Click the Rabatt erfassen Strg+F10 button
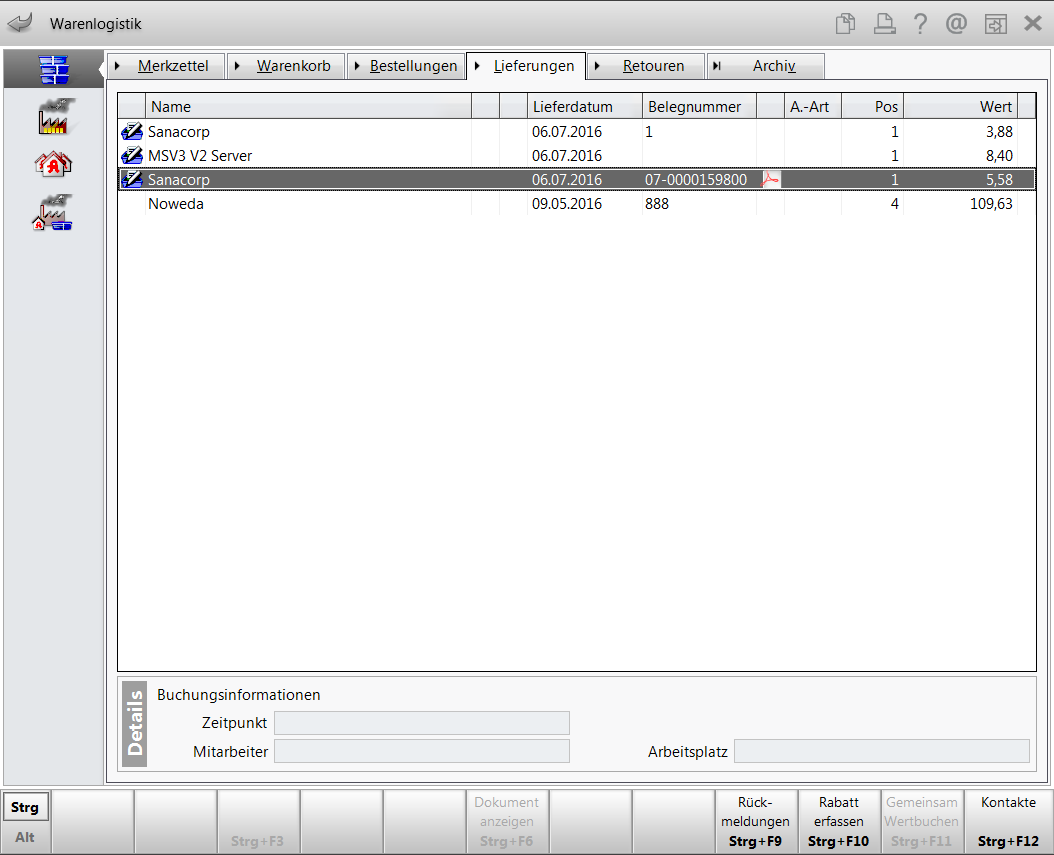Image resolution: width=1054 pixels, height=855 pixels. 838,821
